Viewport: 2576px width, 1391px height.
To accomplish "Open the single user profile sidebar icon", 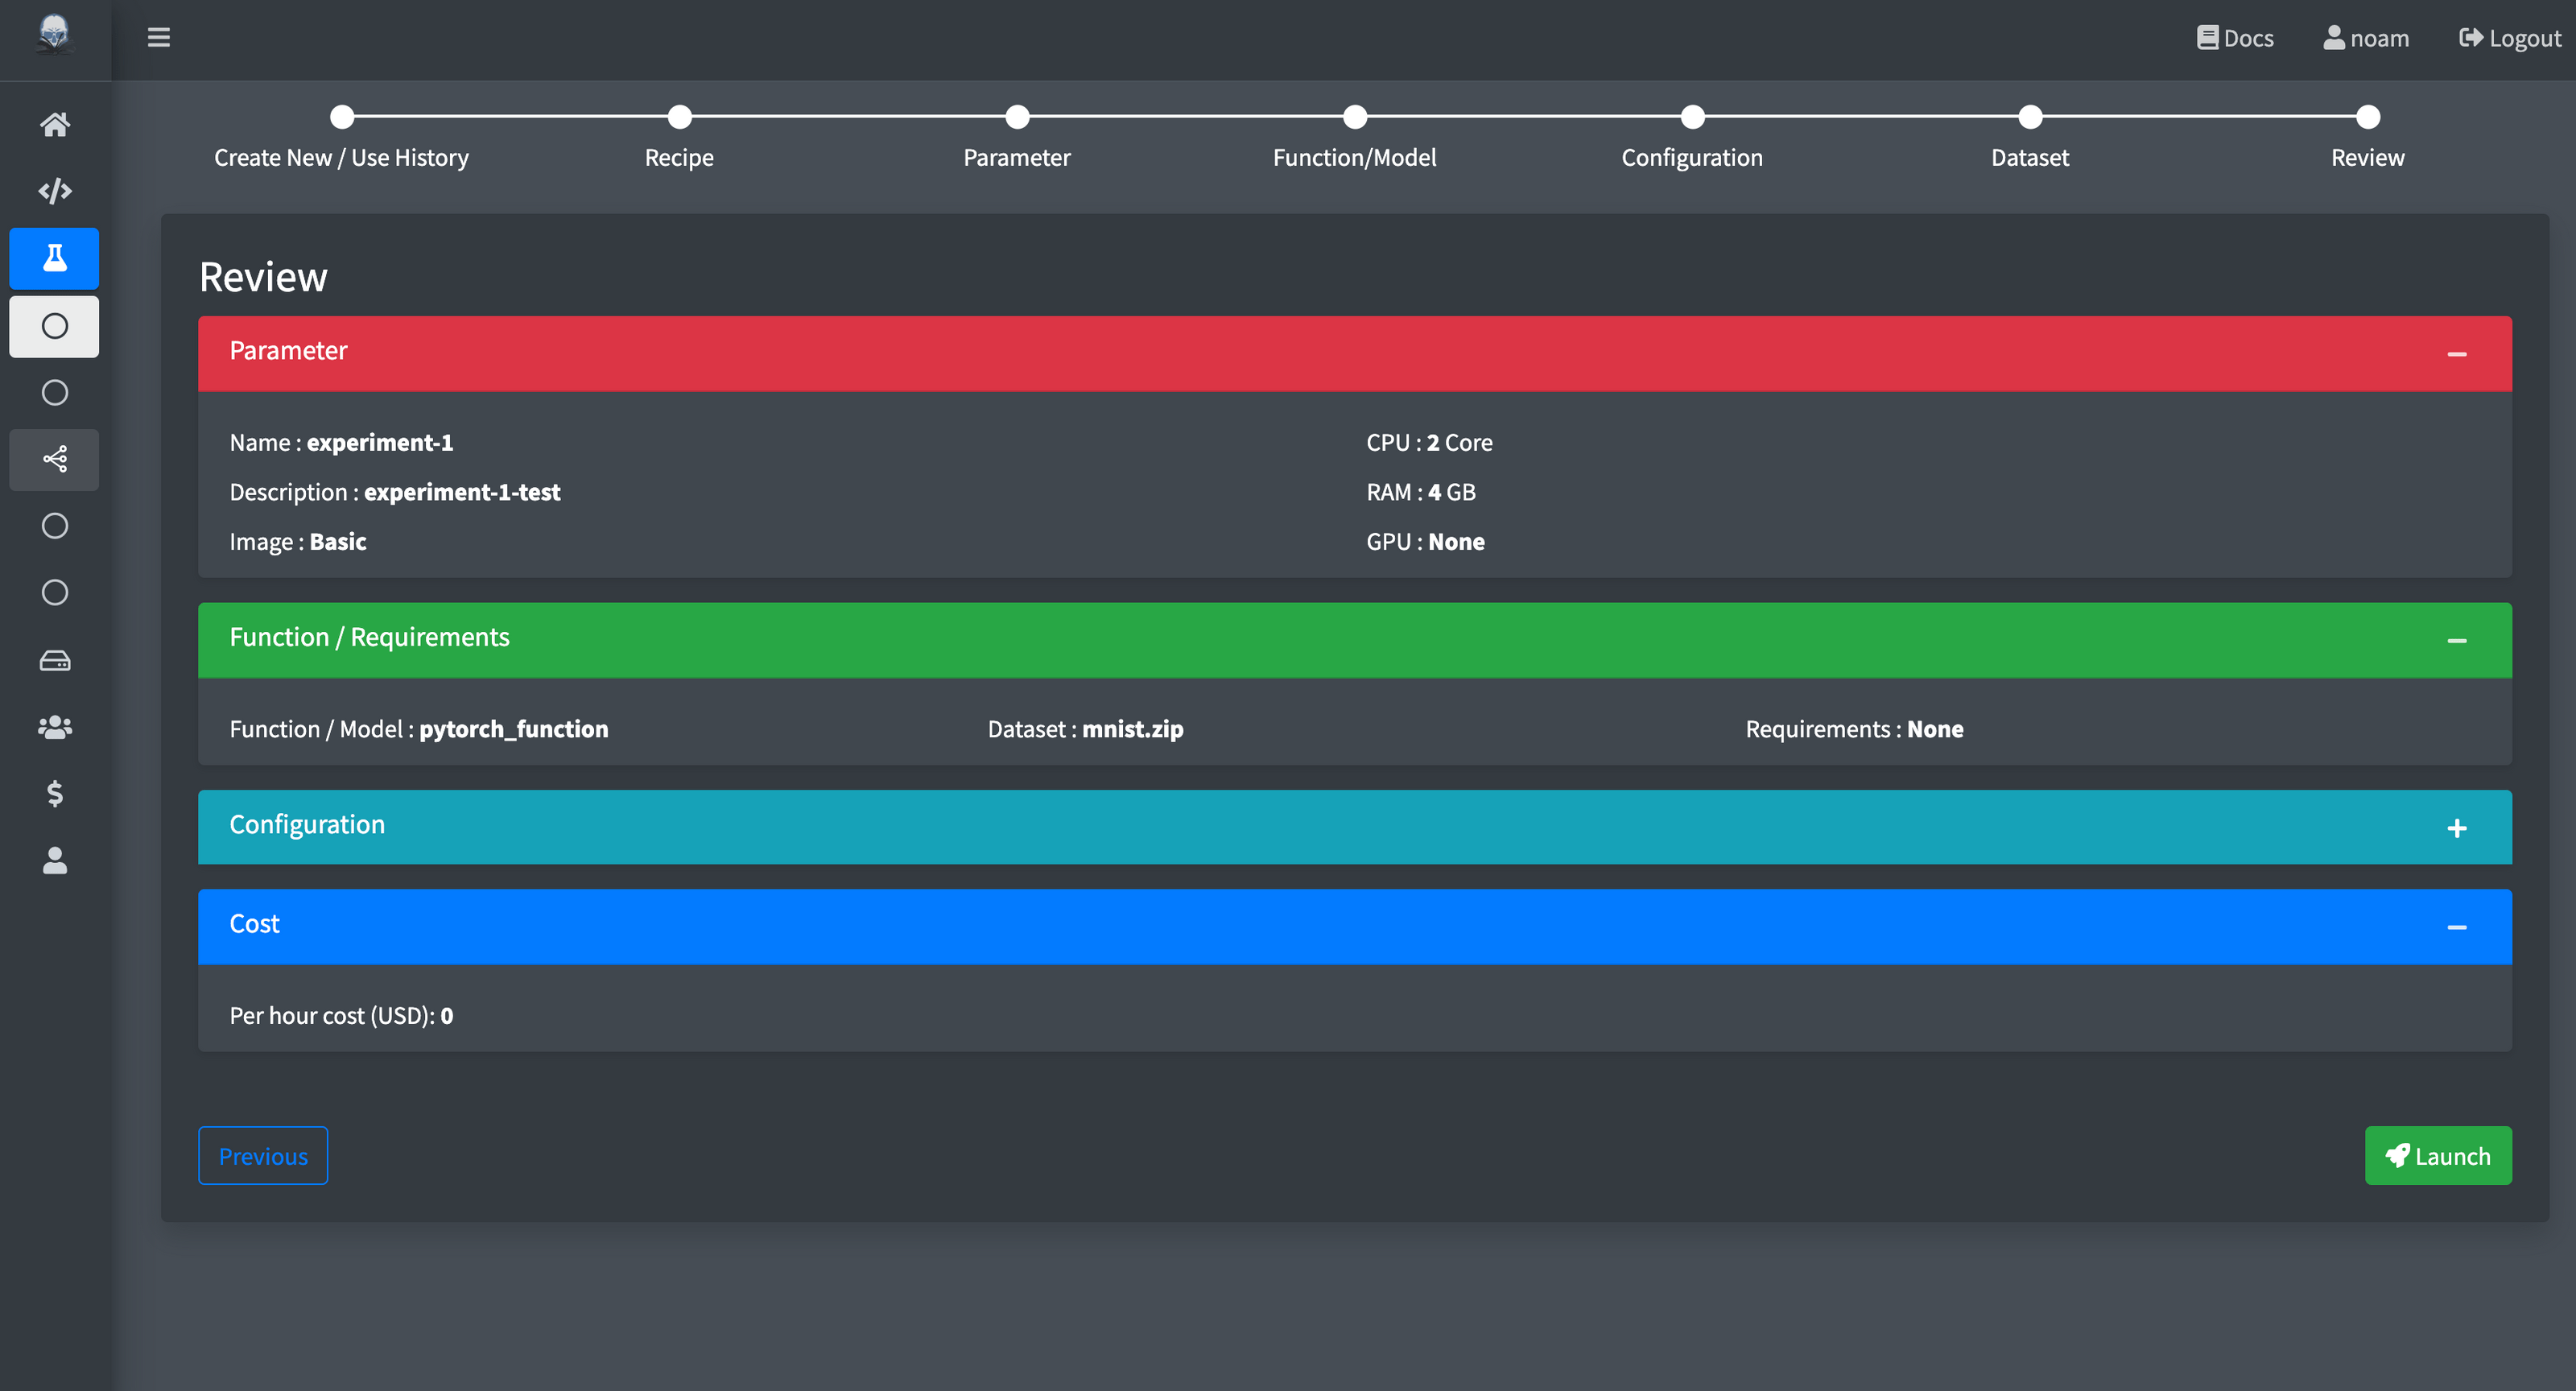I will pos(55,861).
